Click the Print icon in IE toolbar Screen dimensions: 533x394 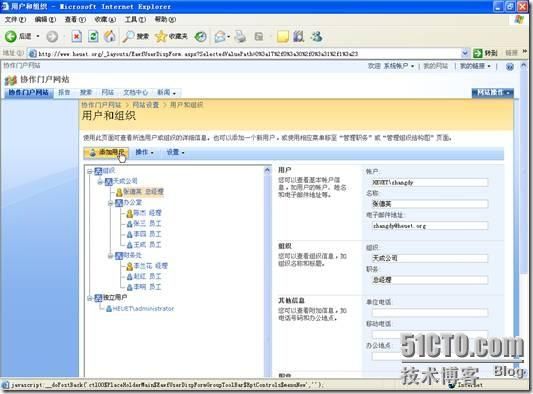coord(241,37)
